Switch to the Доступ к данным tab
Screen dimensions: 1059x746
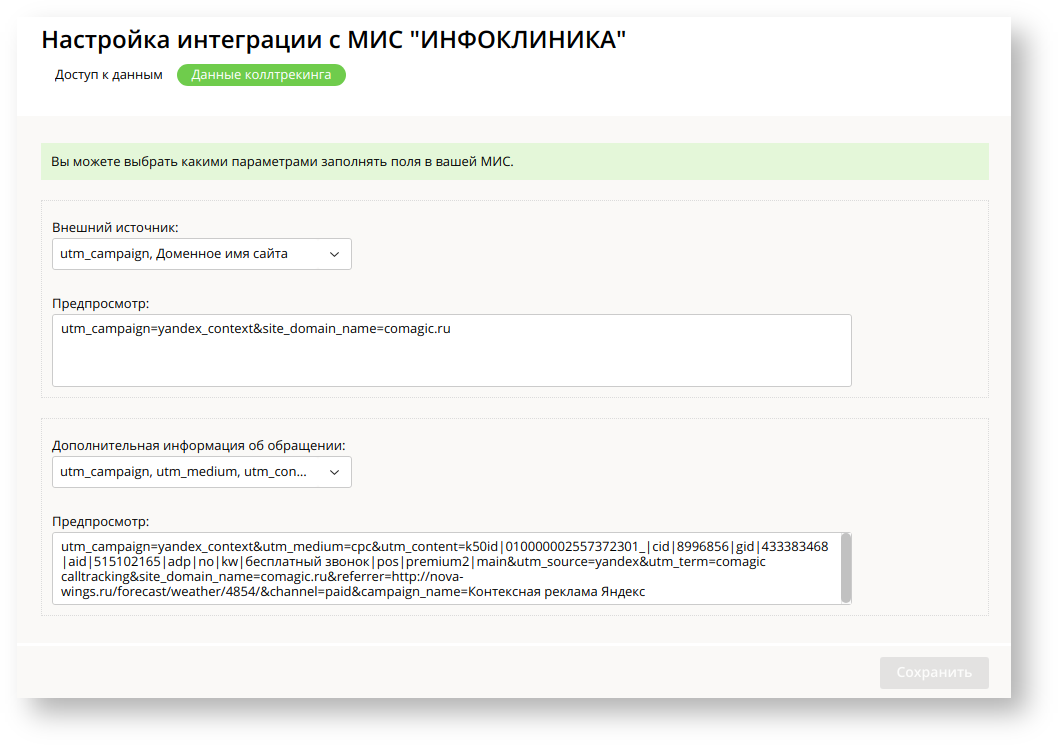[x=108, y=75]
